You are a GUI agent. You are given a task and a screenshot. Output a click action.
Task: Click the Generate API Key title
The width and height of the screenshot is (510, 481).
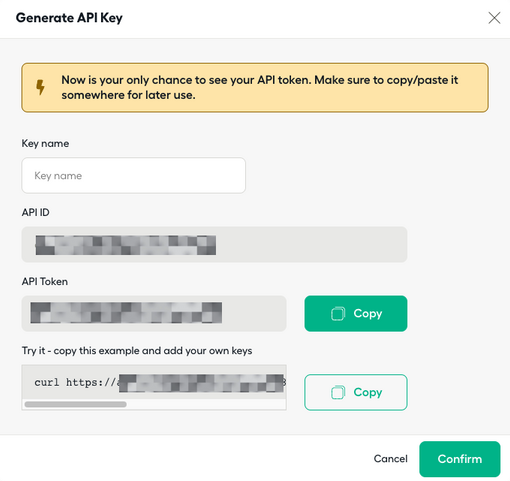[x=69, y=18]
